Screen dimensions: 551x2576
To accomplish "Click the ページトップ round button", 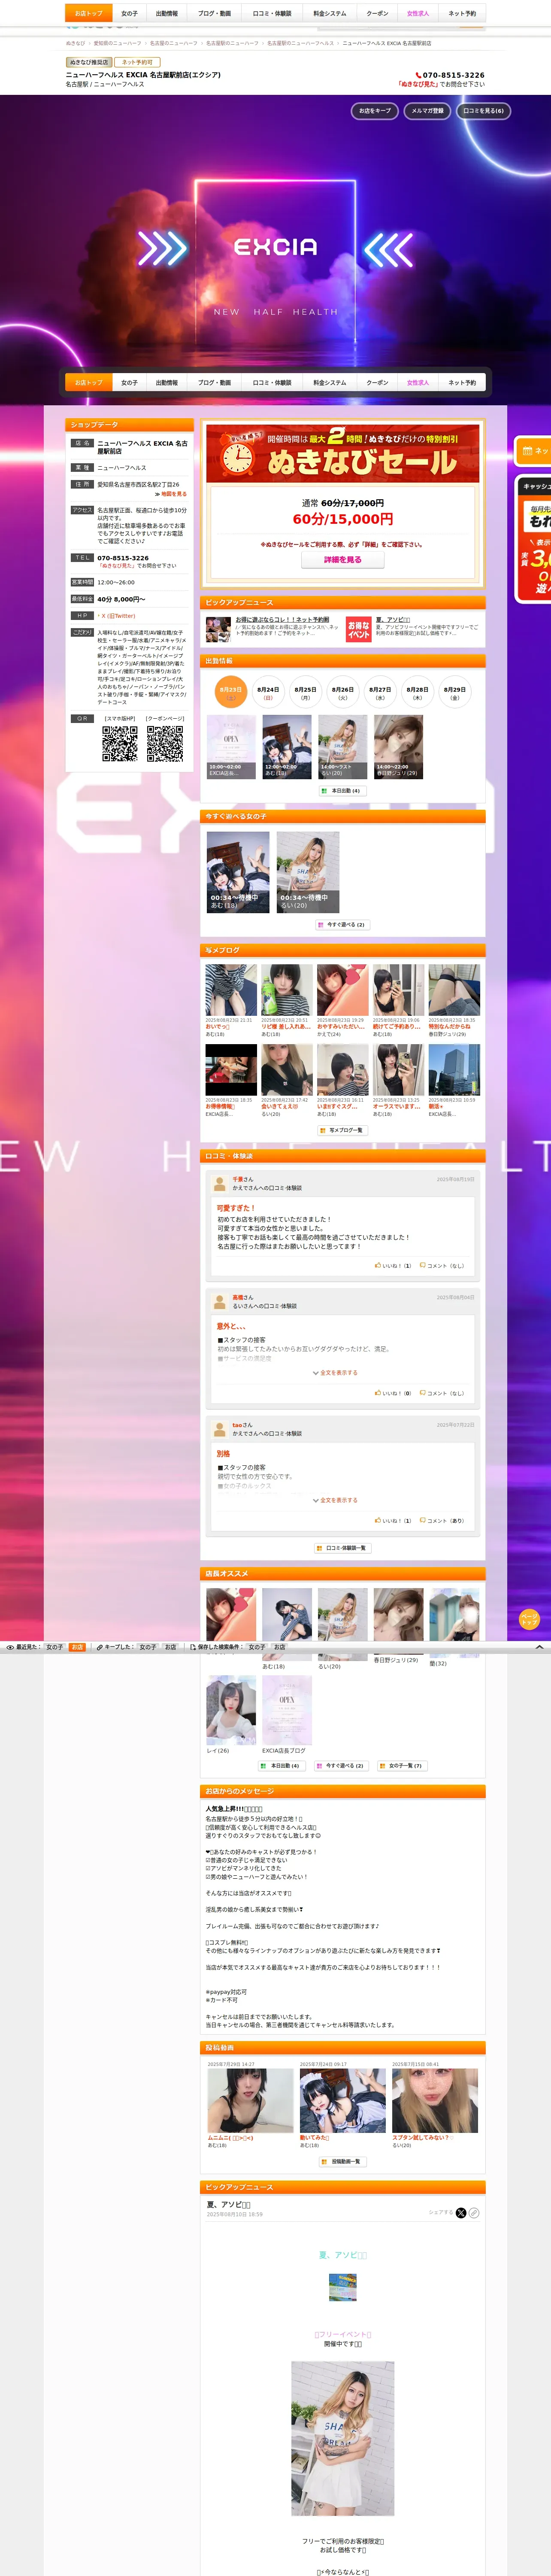I will 529,1619.
